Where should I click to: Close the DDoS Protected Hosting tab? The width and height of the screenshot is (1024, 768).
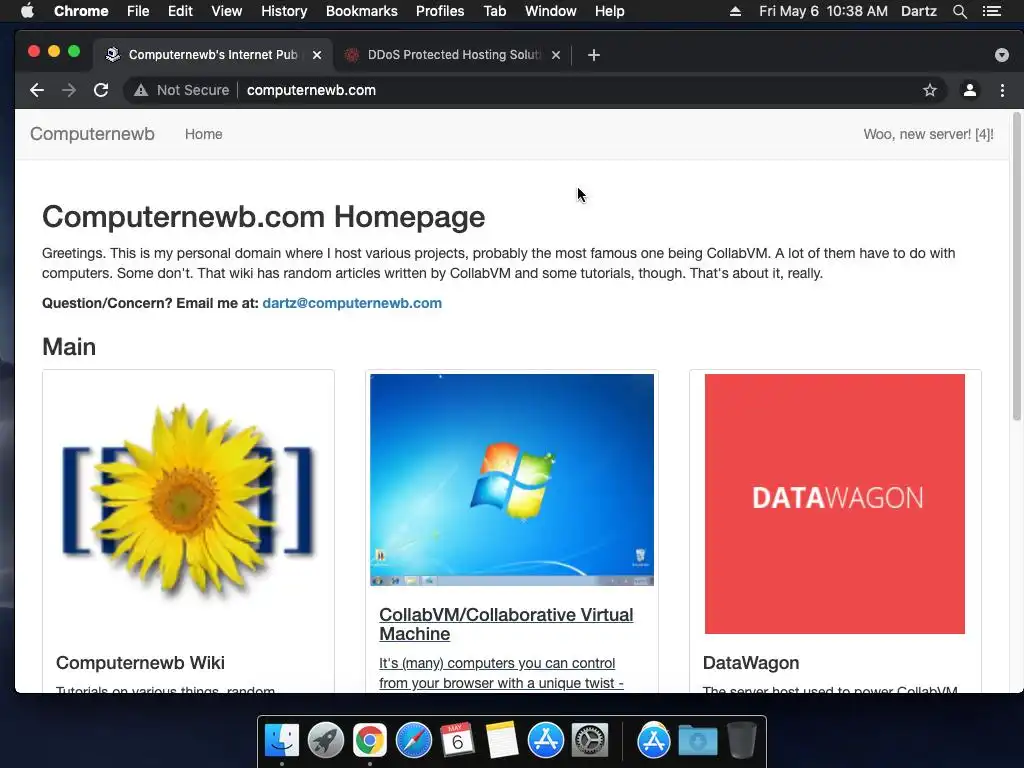[556, 55]
